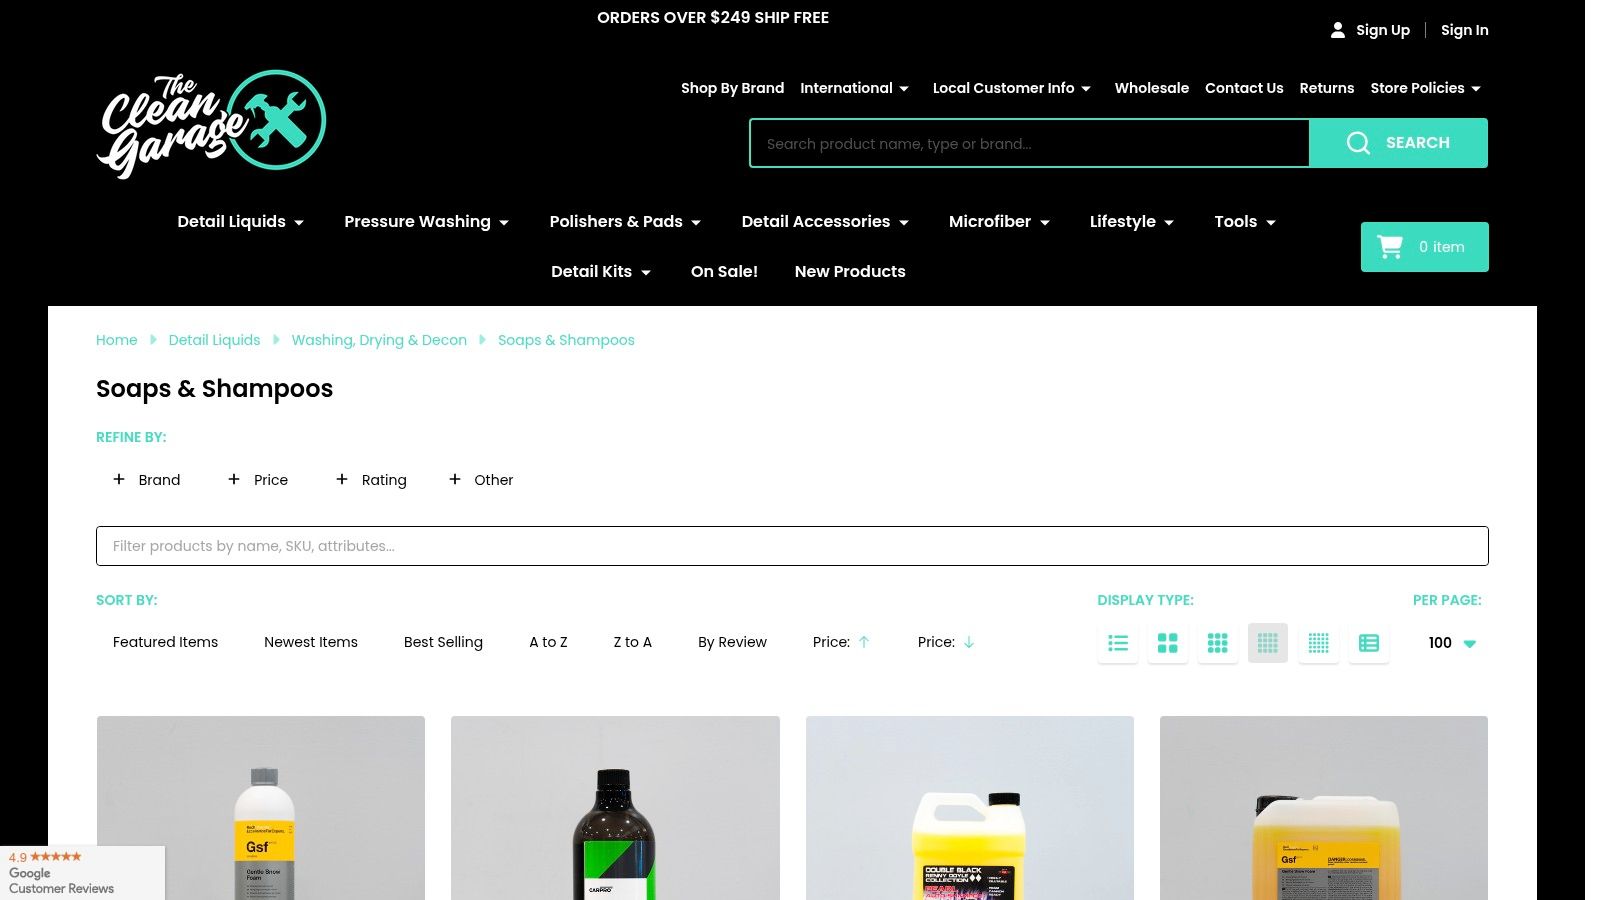Select the three-column grid display icon
The image size is (1600, 900).
pos(1218,643)
